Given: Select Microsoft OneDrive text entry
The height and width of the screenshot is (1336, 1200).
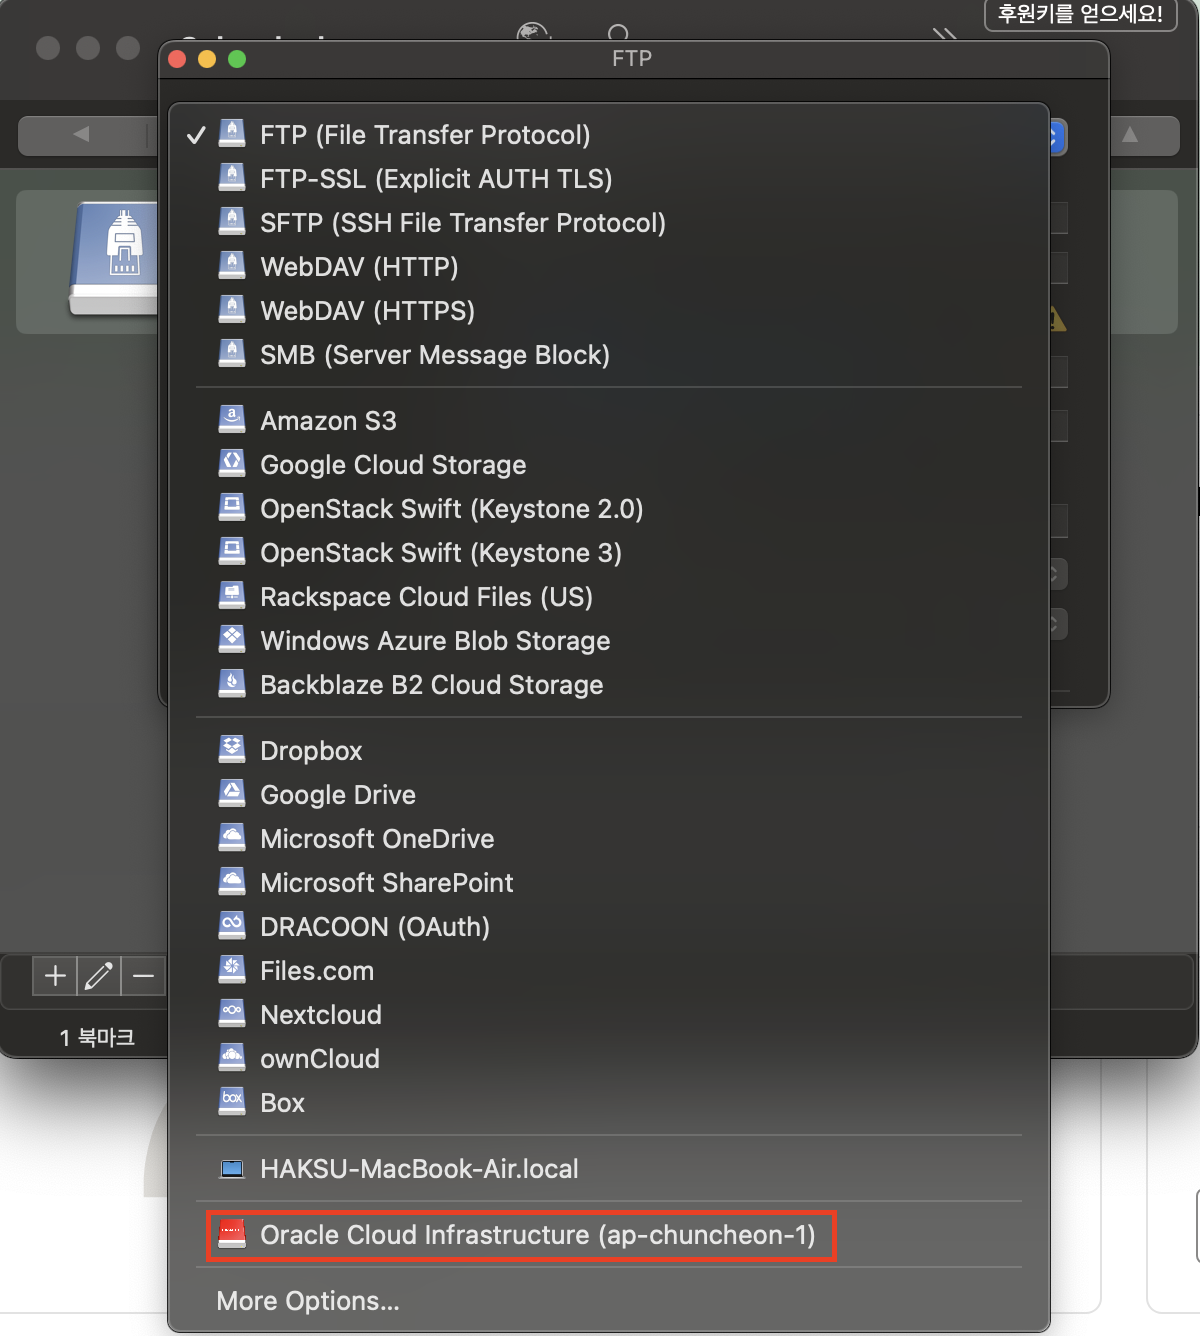Looking at the screenshot, I should coord(377,839).
